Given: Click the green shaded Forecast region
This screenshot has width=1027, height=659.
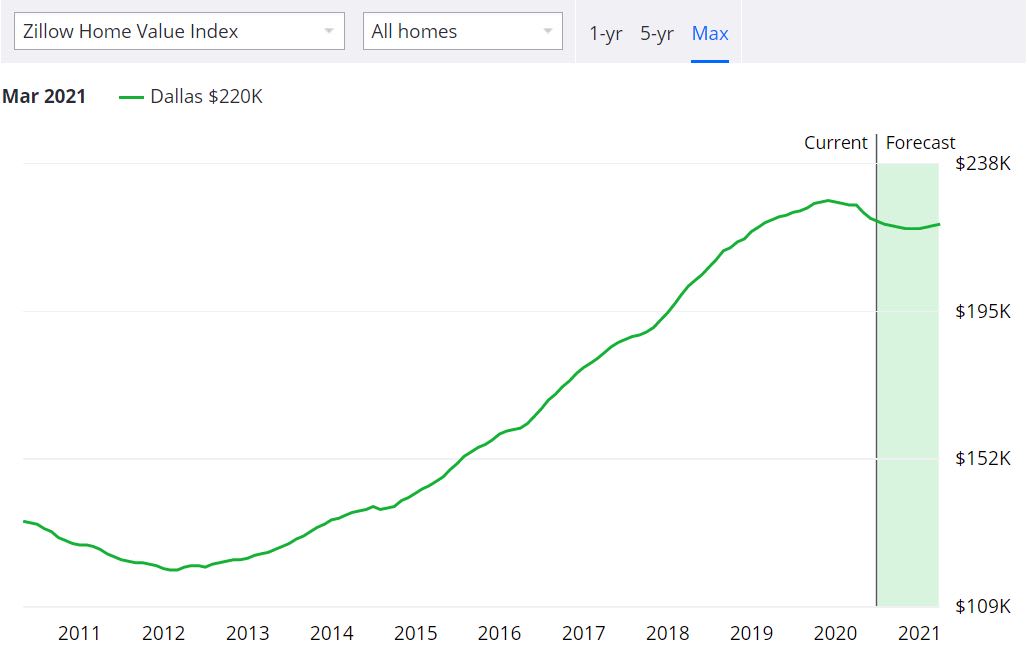Looking at the screenshot, I should click(x=908, y=385).
